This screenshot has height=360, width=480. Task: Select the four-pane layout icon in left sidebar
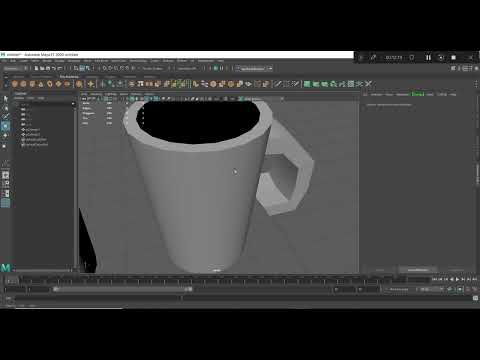(x=5, y=184)
